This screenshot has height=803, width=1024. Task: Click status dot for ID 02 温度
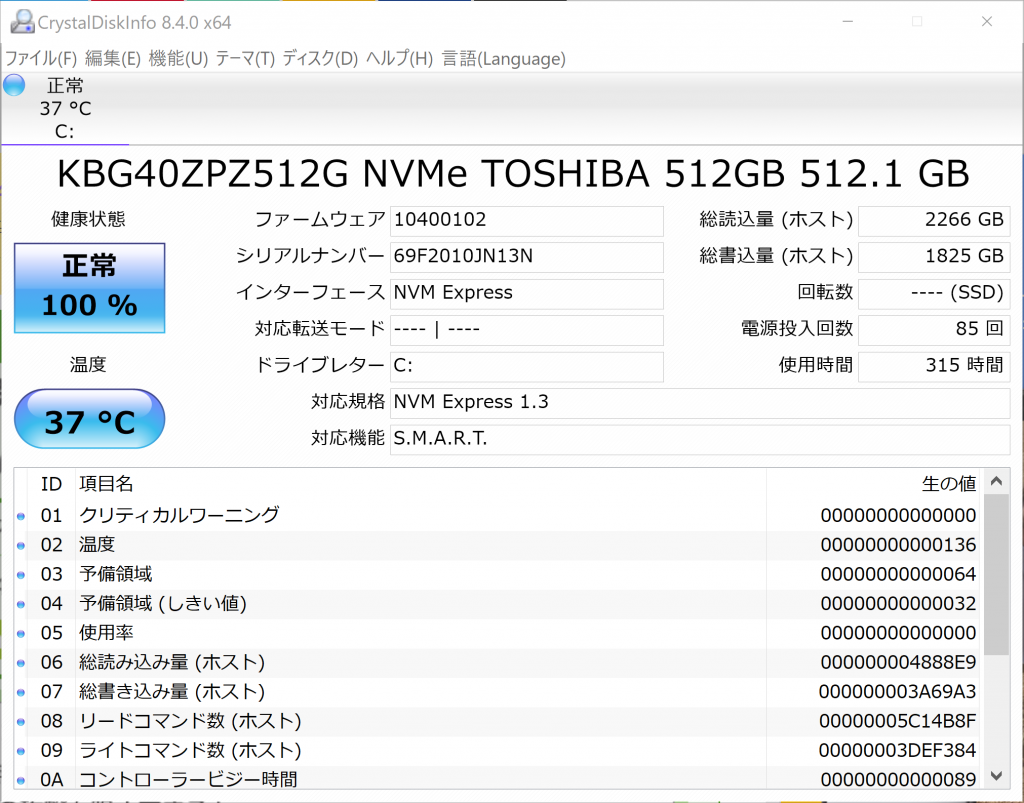click(21, 546)
